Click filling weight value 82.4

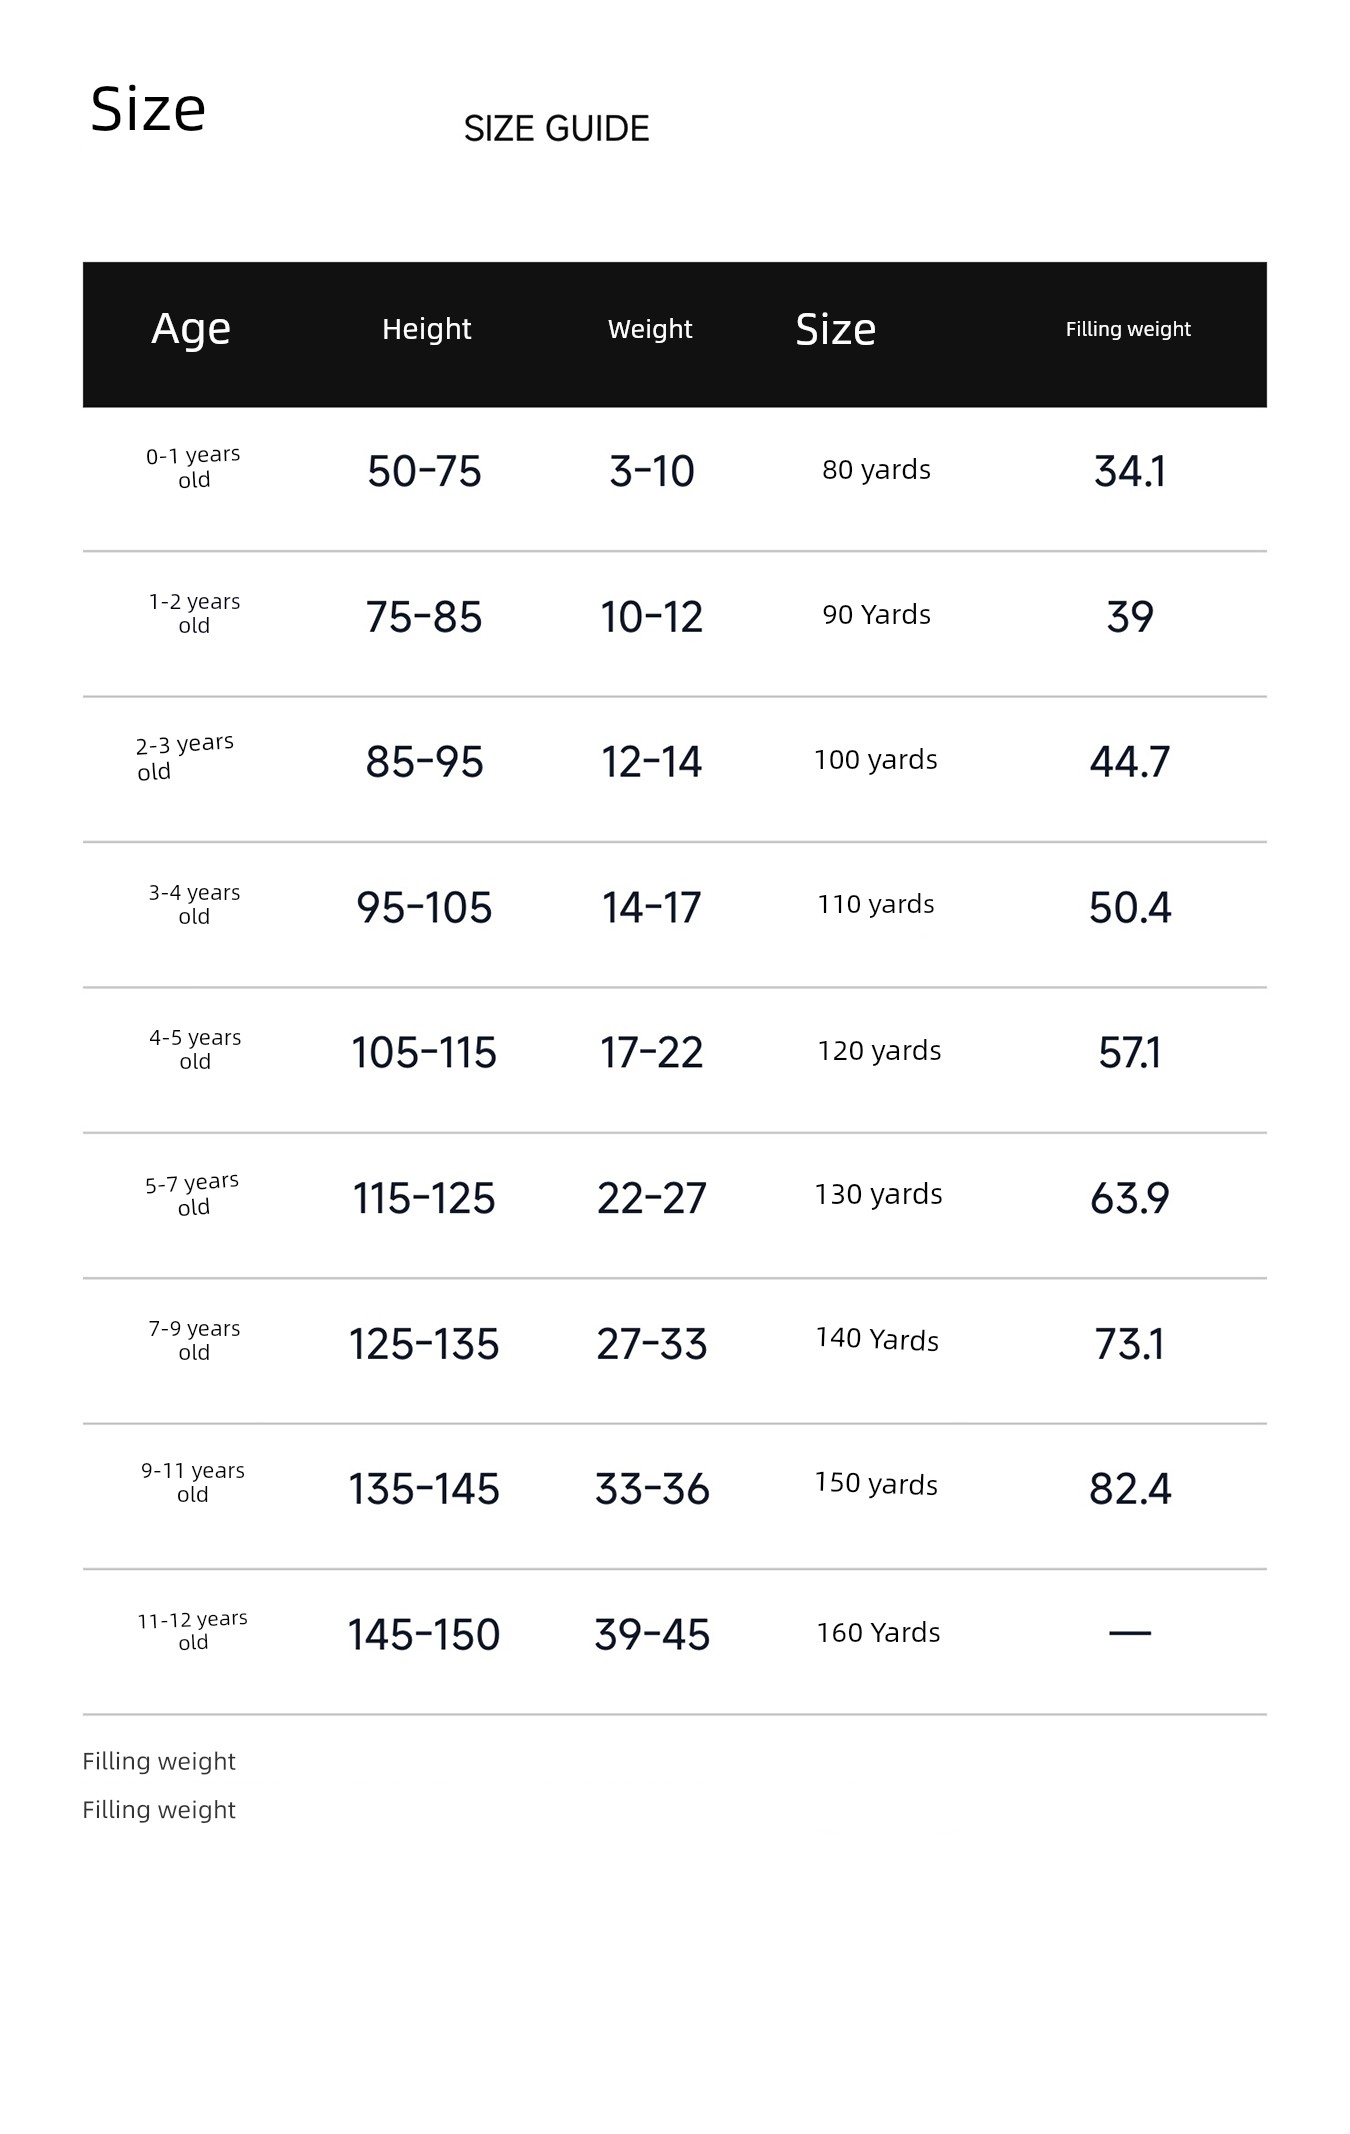[x=1130, y=1489]
